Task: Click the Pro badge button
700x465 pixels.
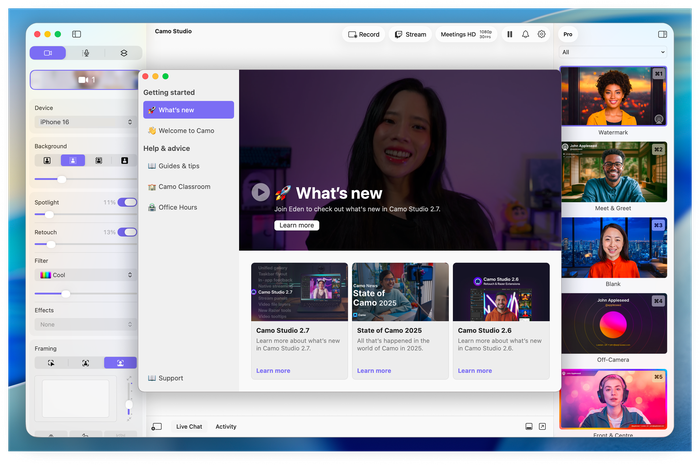Action: point(568,34)
